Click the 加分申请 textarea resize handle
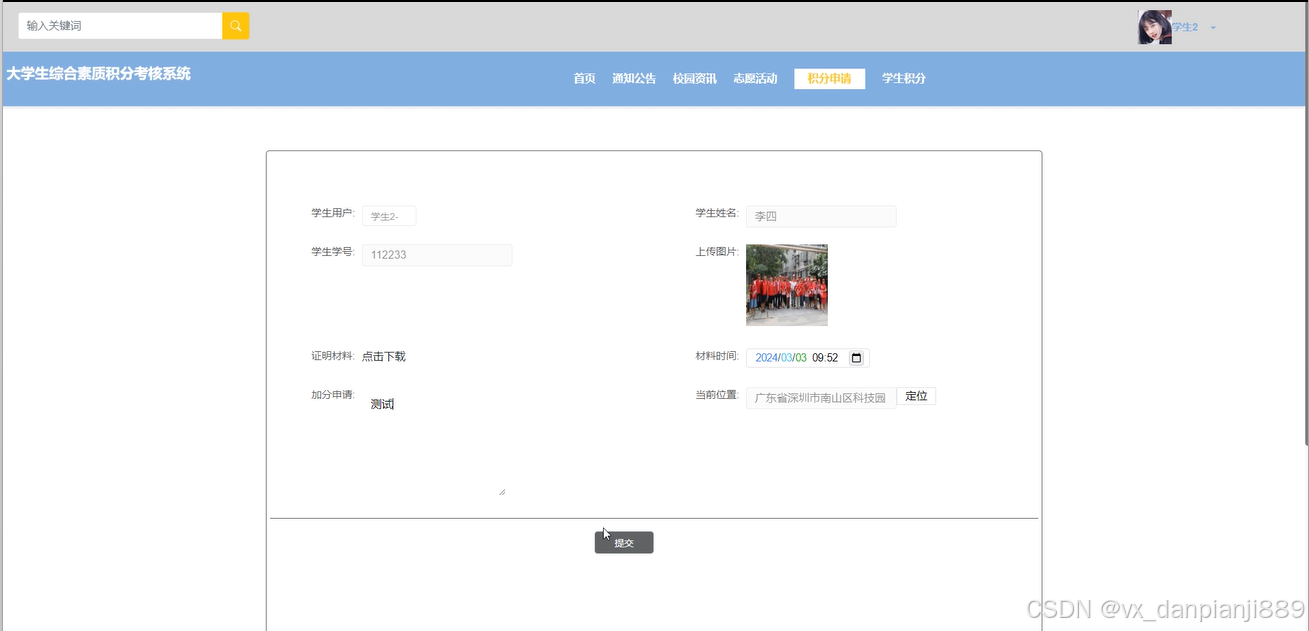This screenshot has height=631, width=1309. point(502,492)
